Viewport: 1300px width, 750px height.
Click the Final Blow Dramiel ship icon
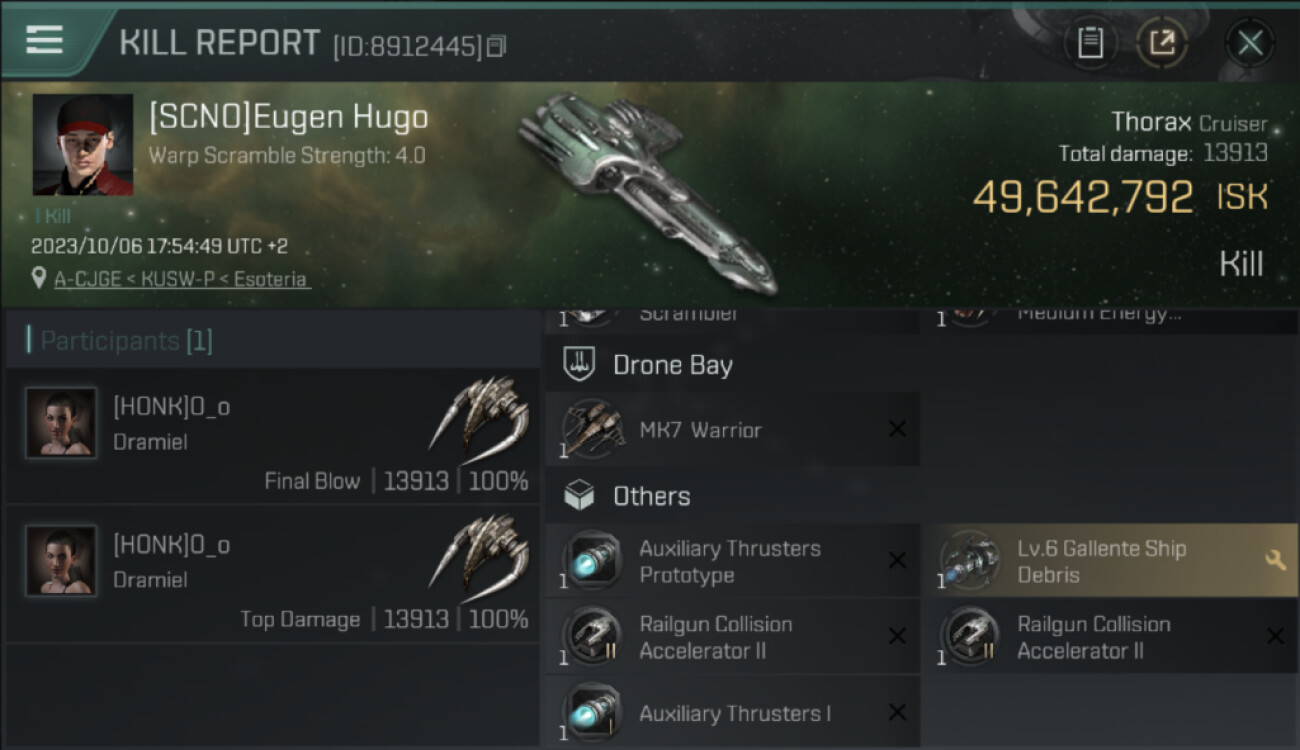480,415
